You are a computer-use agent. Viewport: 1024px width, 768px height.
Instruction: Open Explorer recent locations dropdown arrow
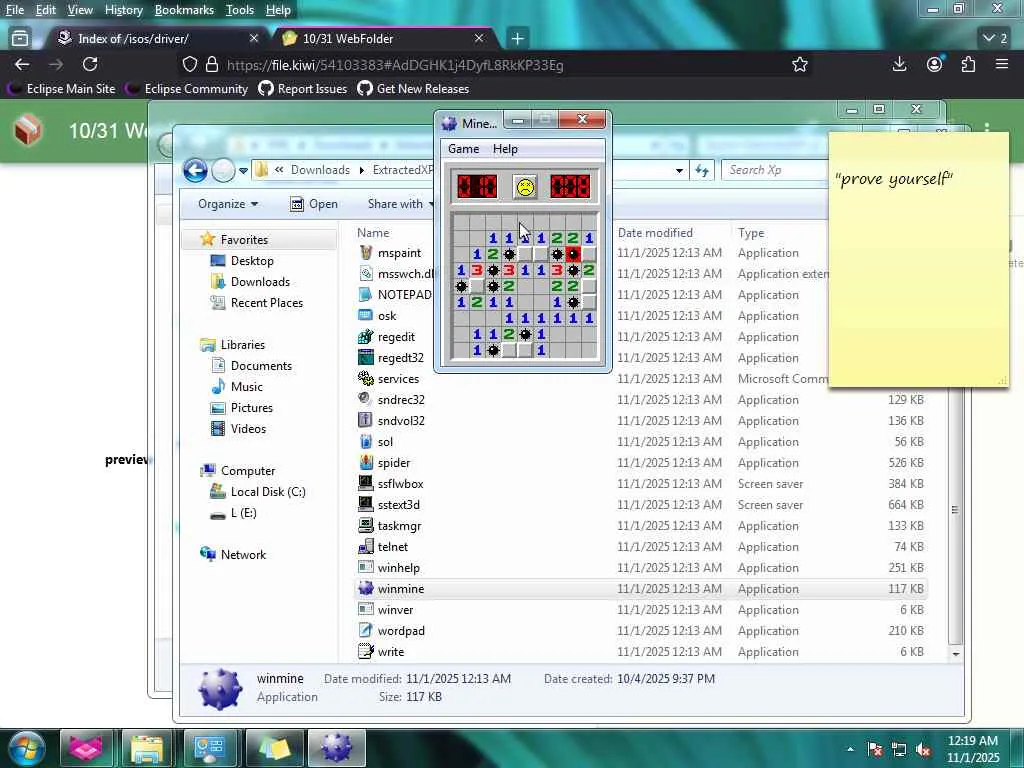pos(243,171)
